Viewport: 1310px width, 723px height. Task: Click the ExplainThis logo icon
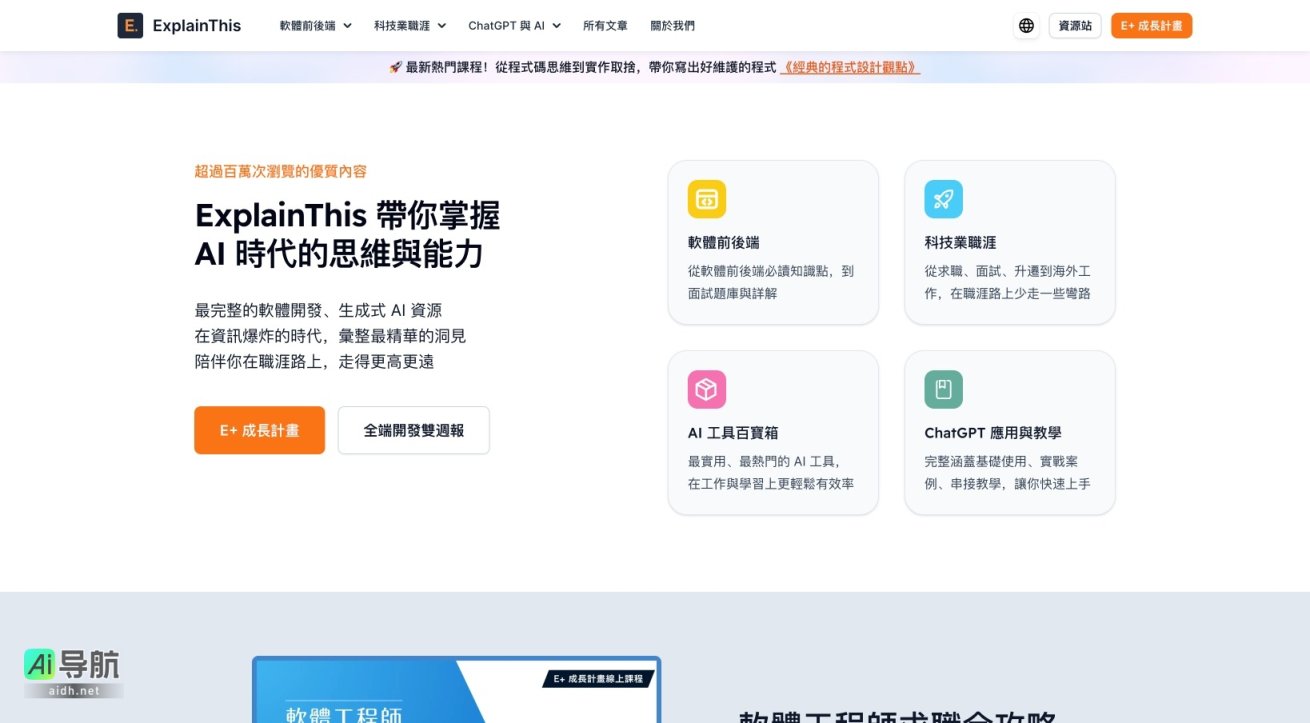(x=131, y=25)
